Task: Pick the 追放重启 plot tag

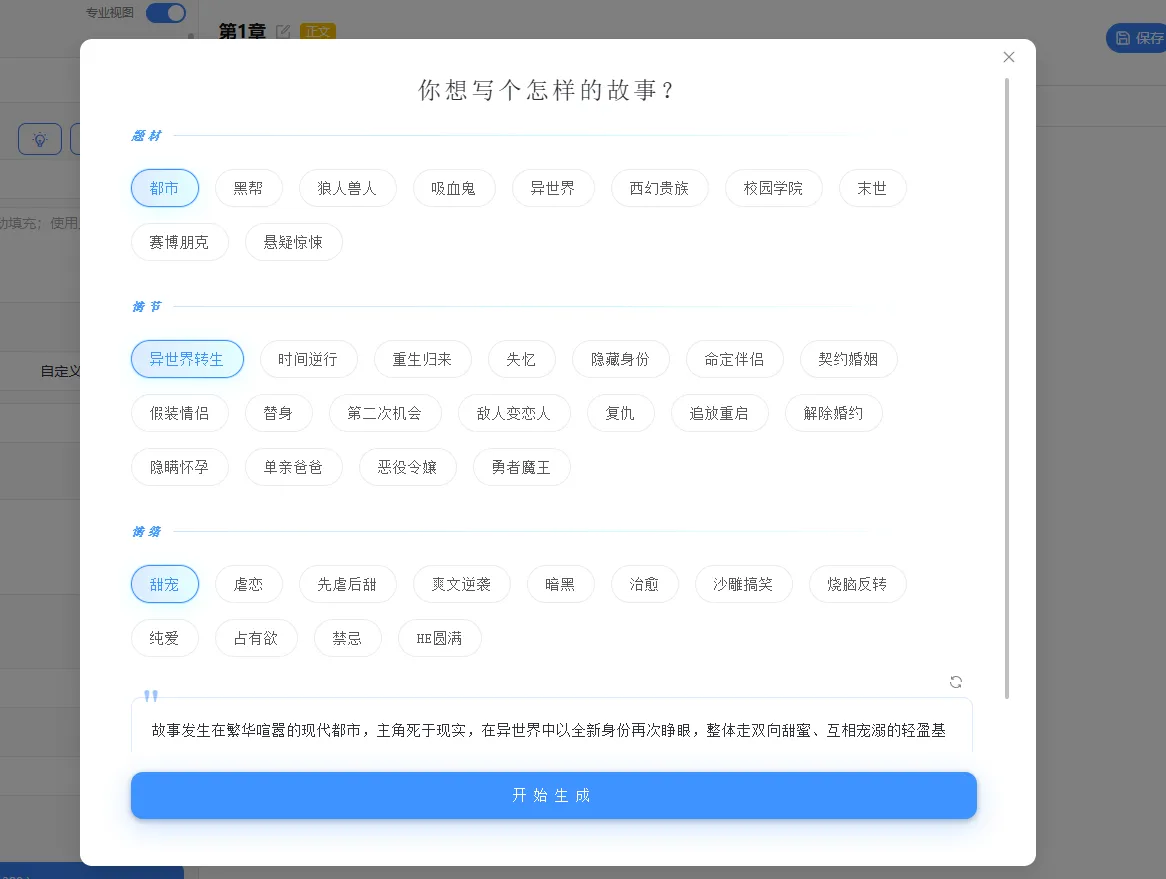Action: click(x=719, y=413)
